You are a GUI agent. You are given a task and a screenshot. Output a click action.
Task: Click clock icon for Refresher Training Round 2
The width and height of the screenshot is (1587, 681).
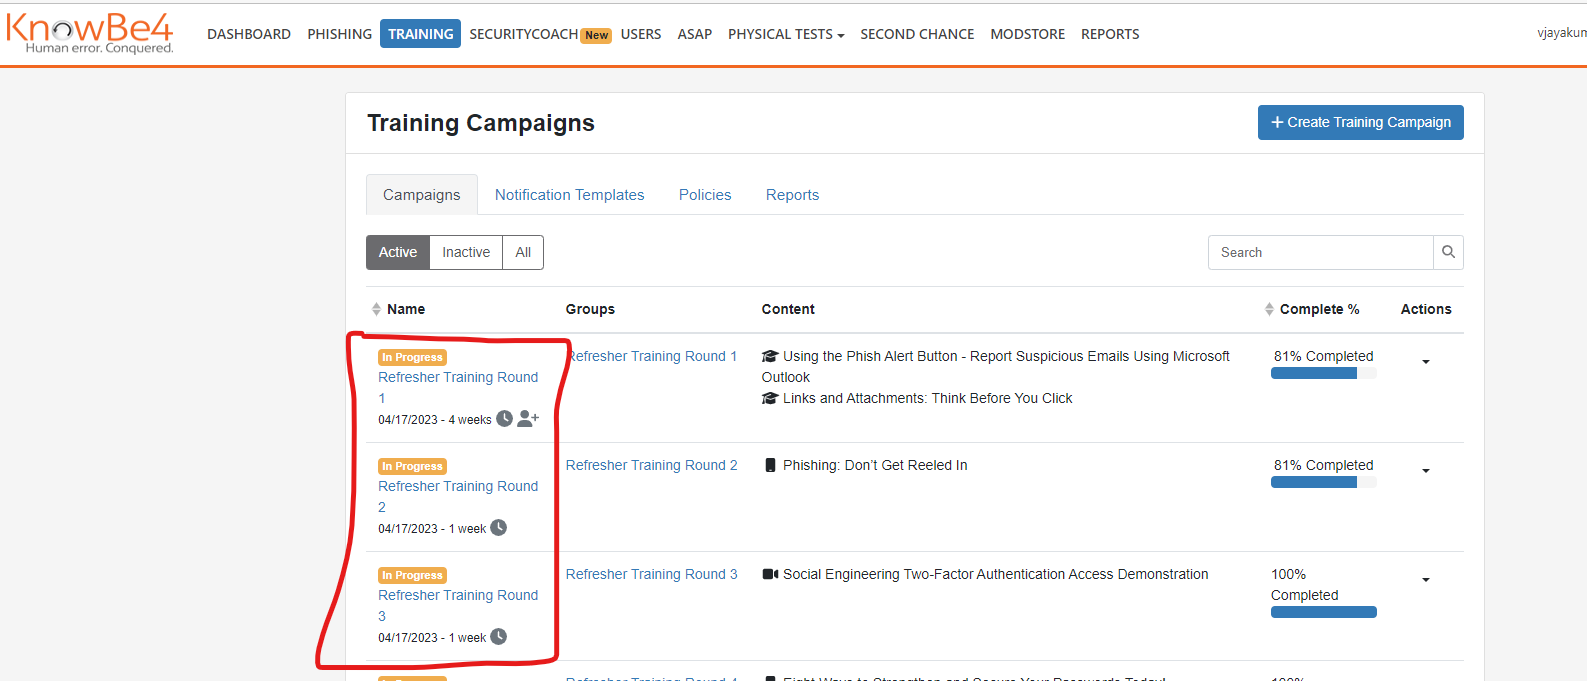click(498, 527)
